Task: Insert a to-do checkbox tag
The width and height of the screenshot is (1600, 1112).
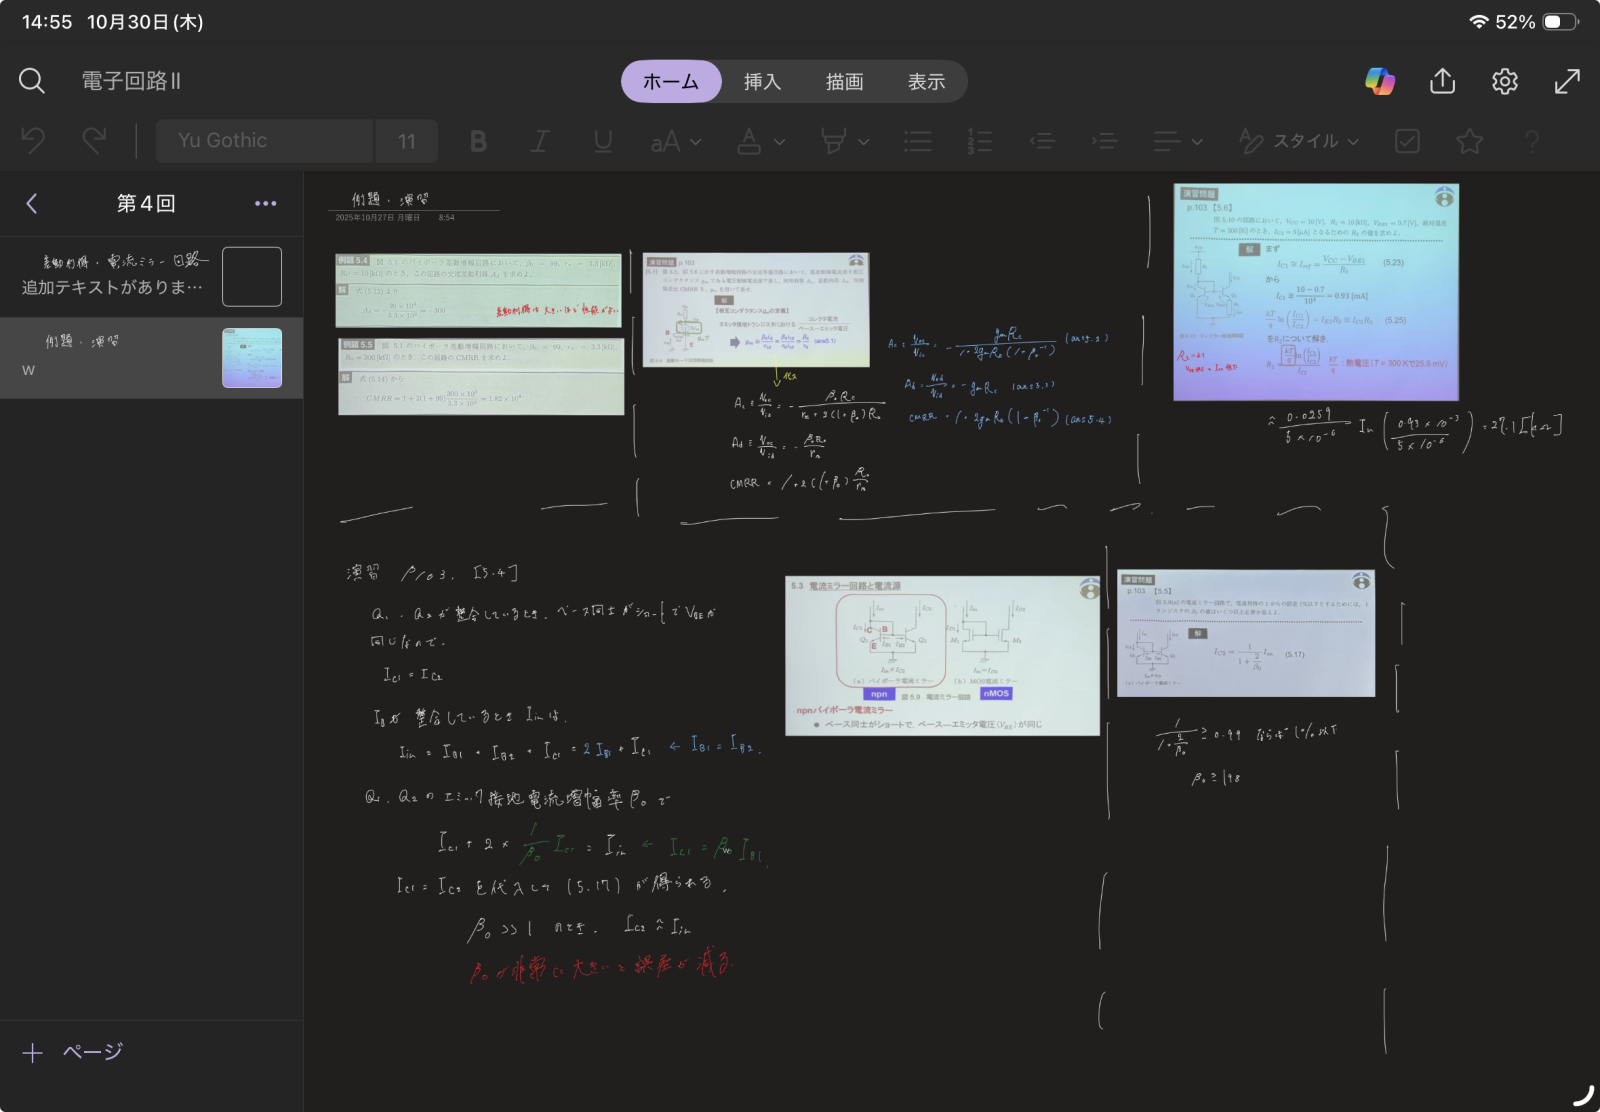Action: click(1407, 141)
